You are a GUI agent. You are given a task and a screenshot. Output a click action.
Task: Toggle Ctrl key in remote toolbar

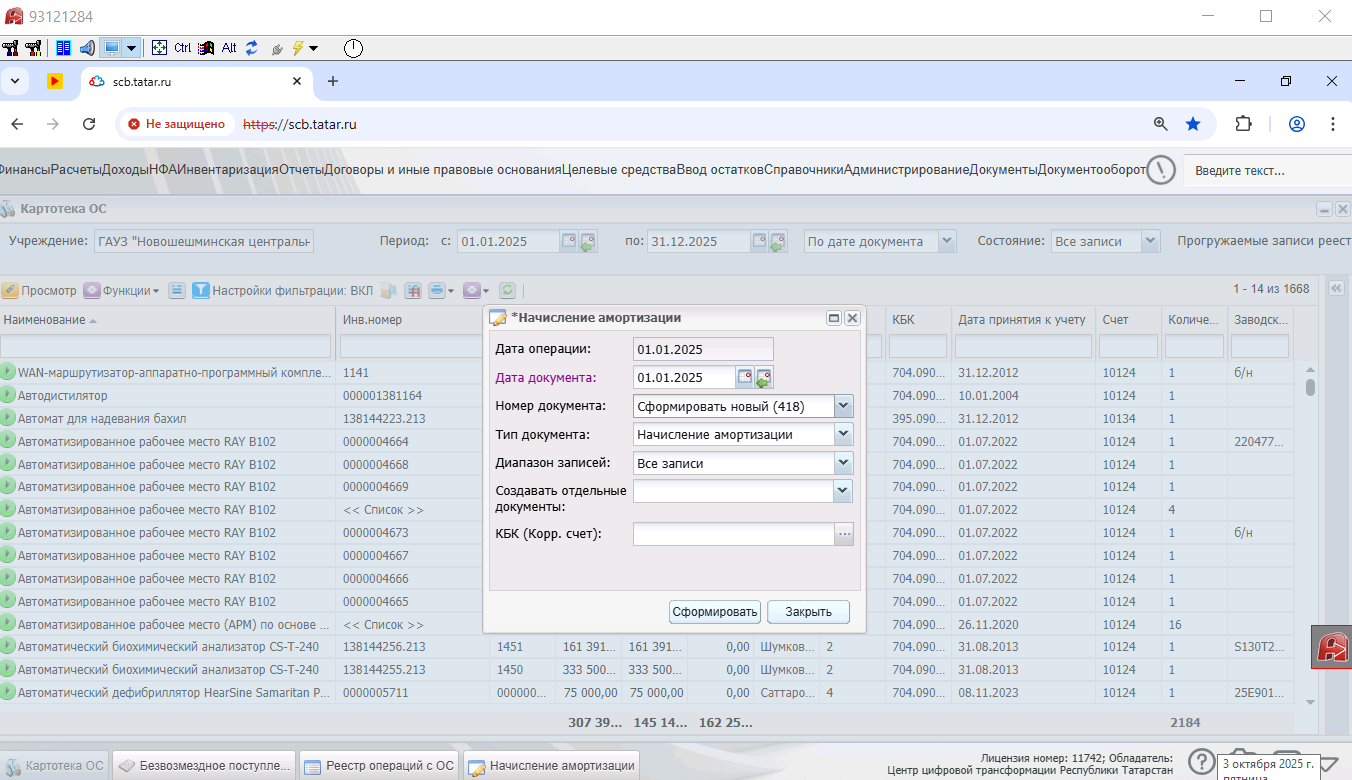182,48
